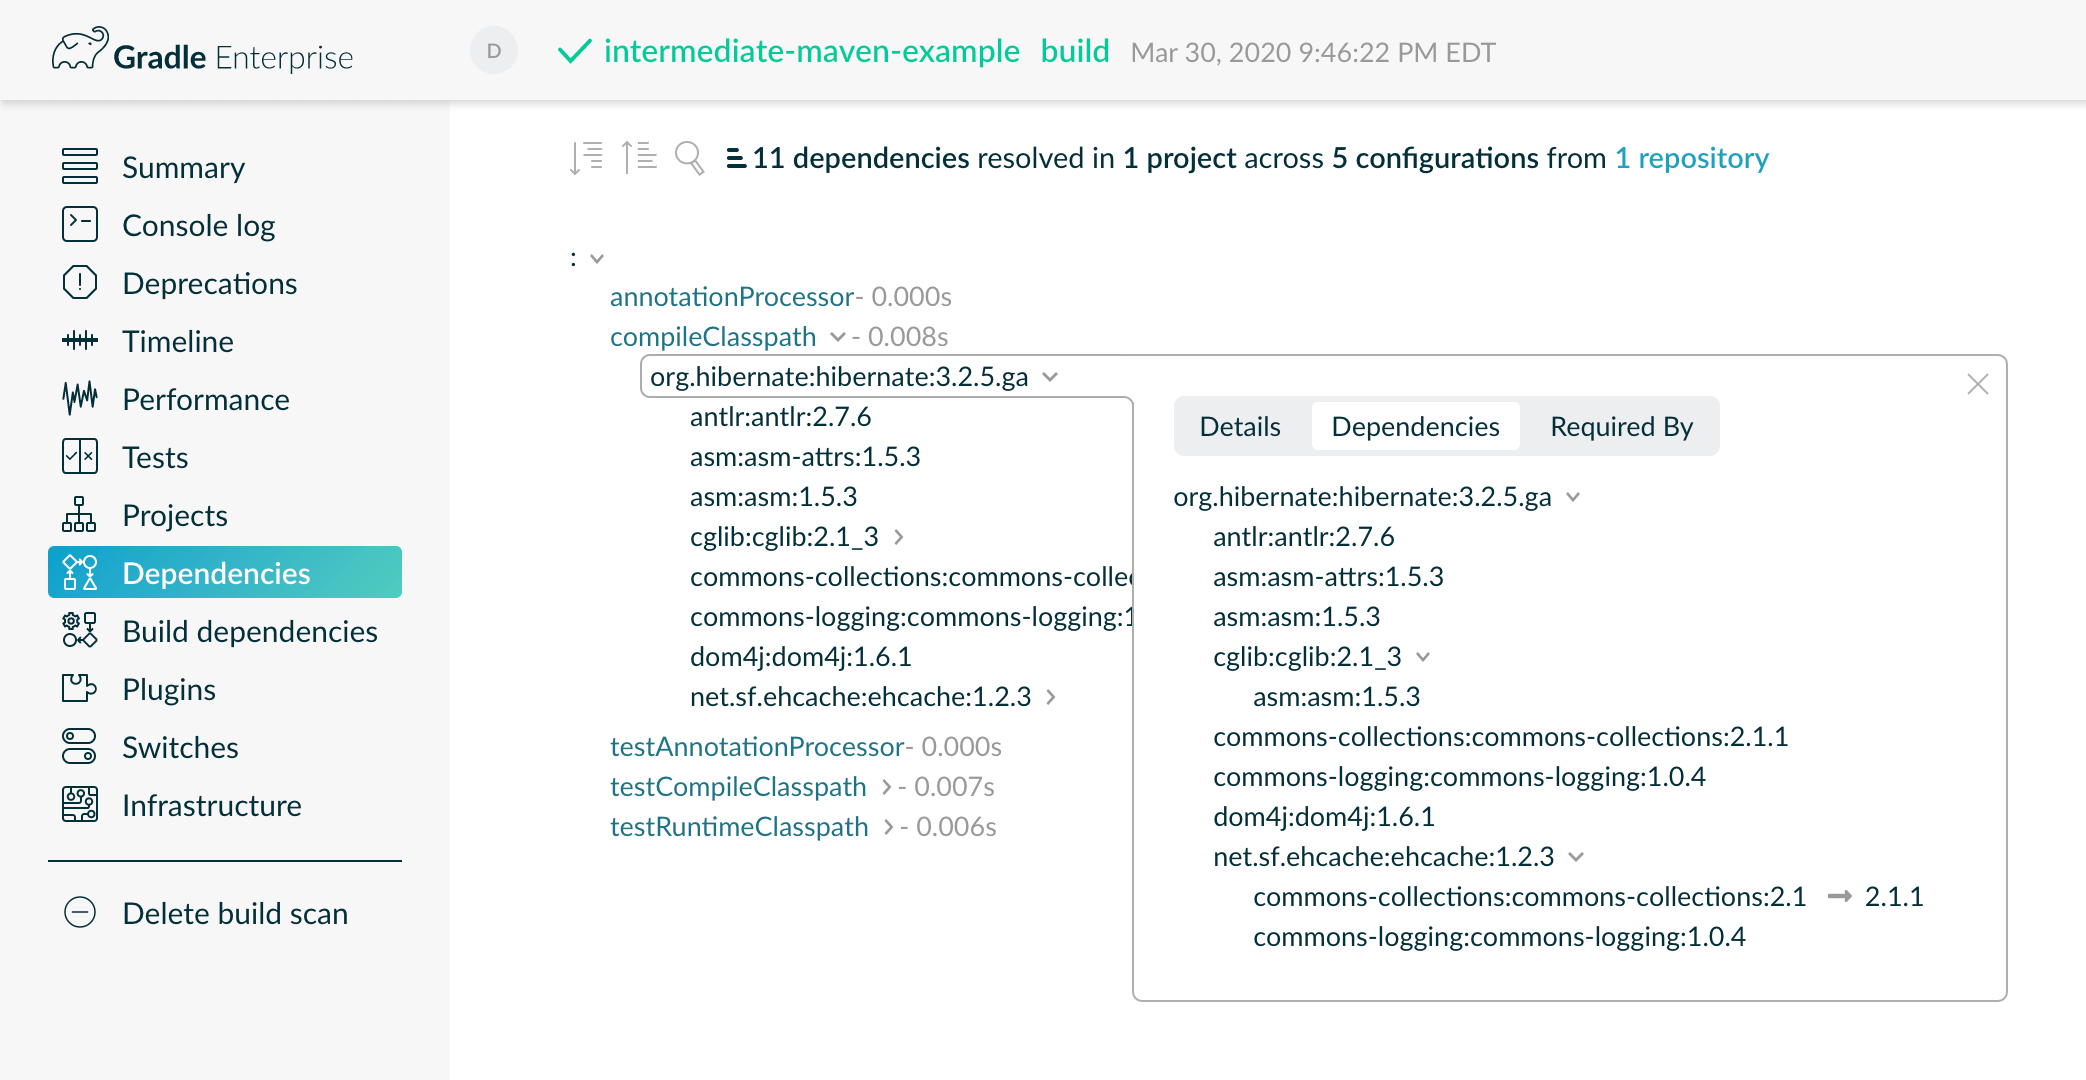
Task: Switch to the Required By tab
Action: [x=1620, y=426]
